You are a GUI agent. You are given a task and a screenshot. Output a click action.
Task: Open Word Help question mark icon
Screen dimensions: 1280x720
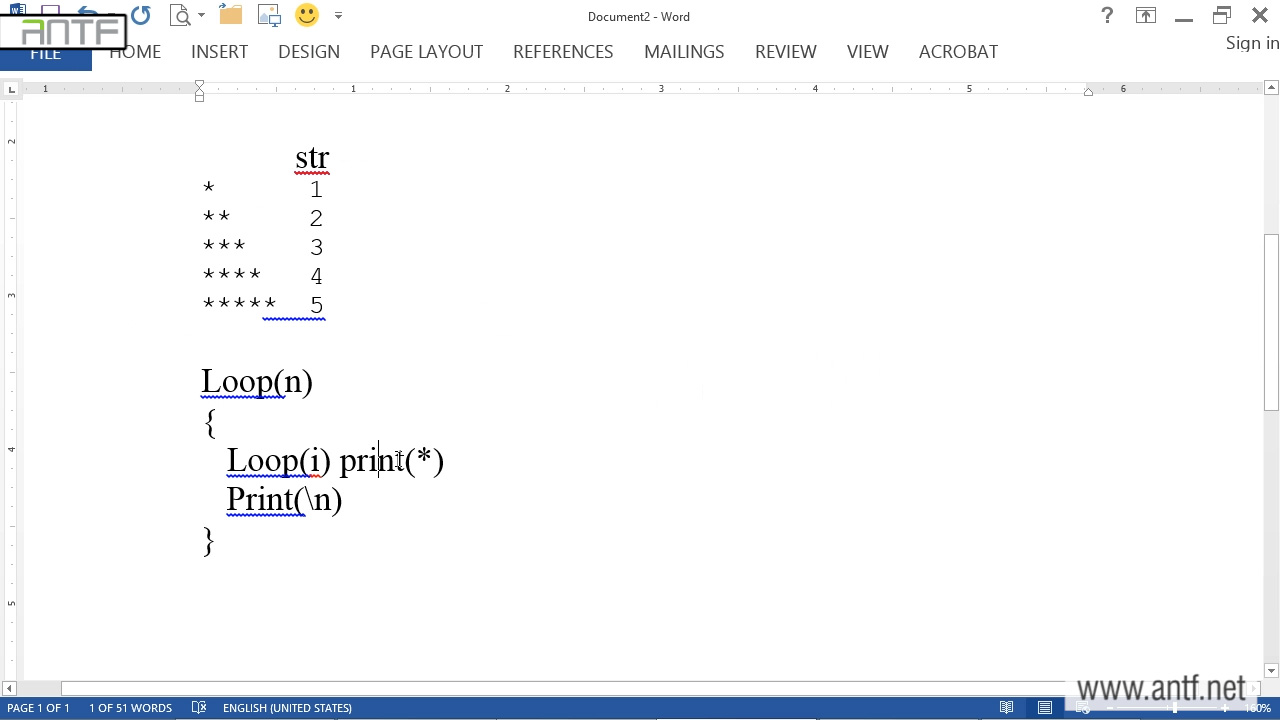(x=1107, y=16)
